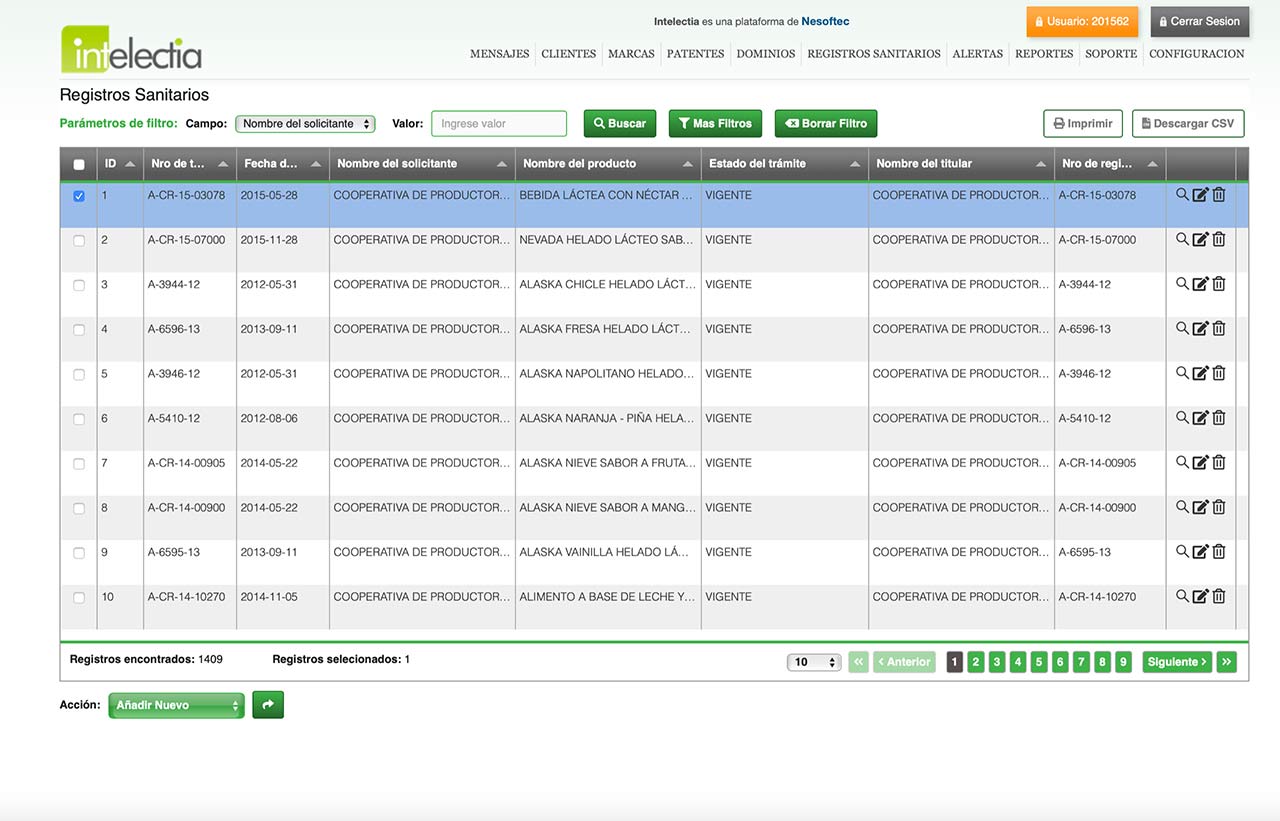Click the edit icon for row 10
Viewport: 1280px width, 821px height.
click(x=1200, y=597)
